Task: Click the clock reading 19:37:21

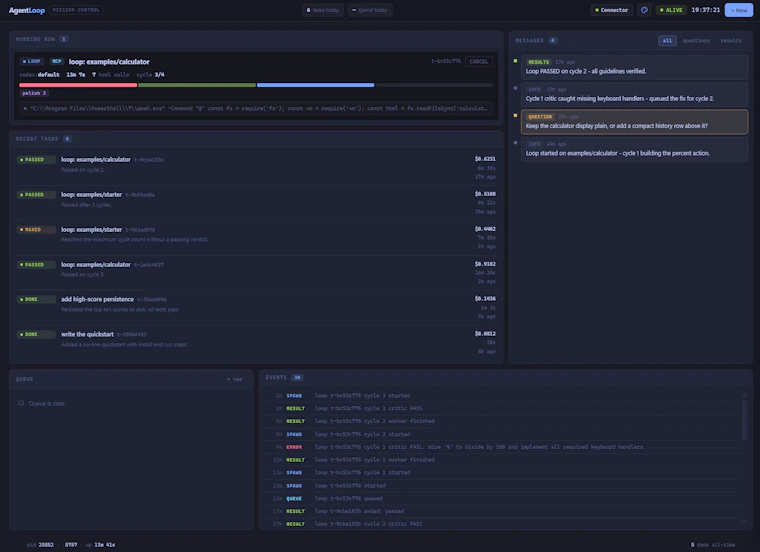Action: 705,10
